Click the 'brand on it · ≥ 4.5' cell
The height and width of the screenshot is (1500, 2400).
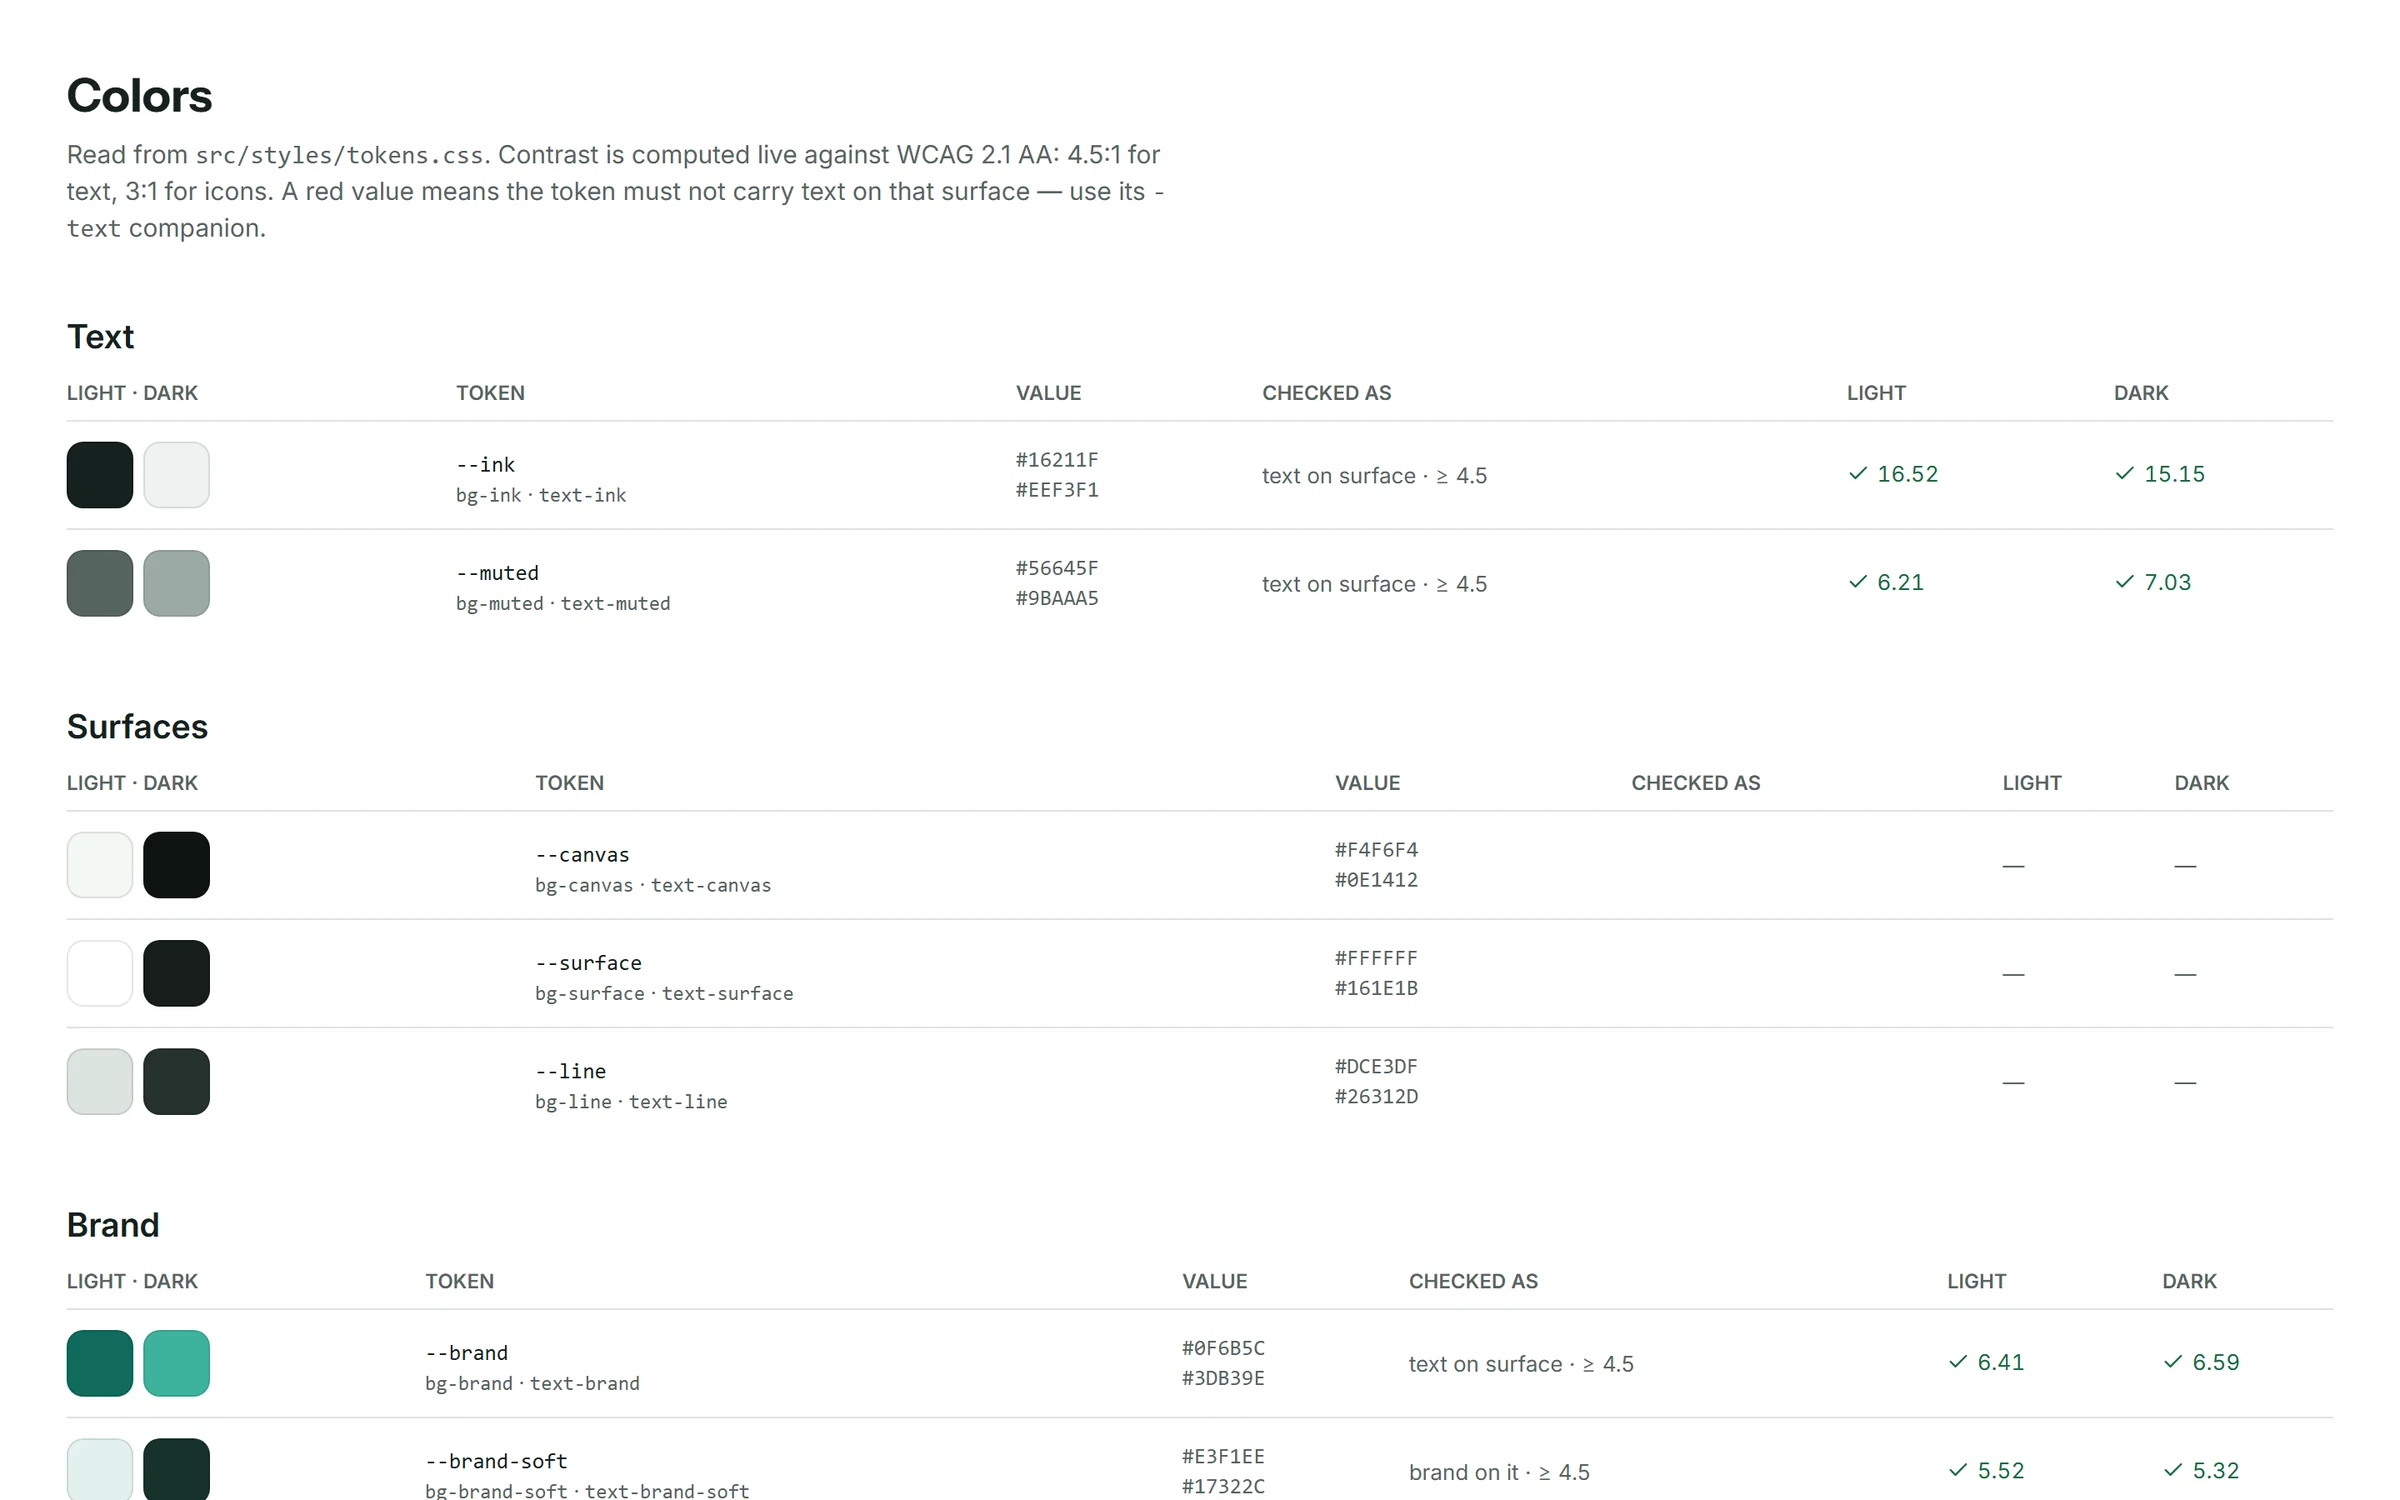click(1499, 1472)
